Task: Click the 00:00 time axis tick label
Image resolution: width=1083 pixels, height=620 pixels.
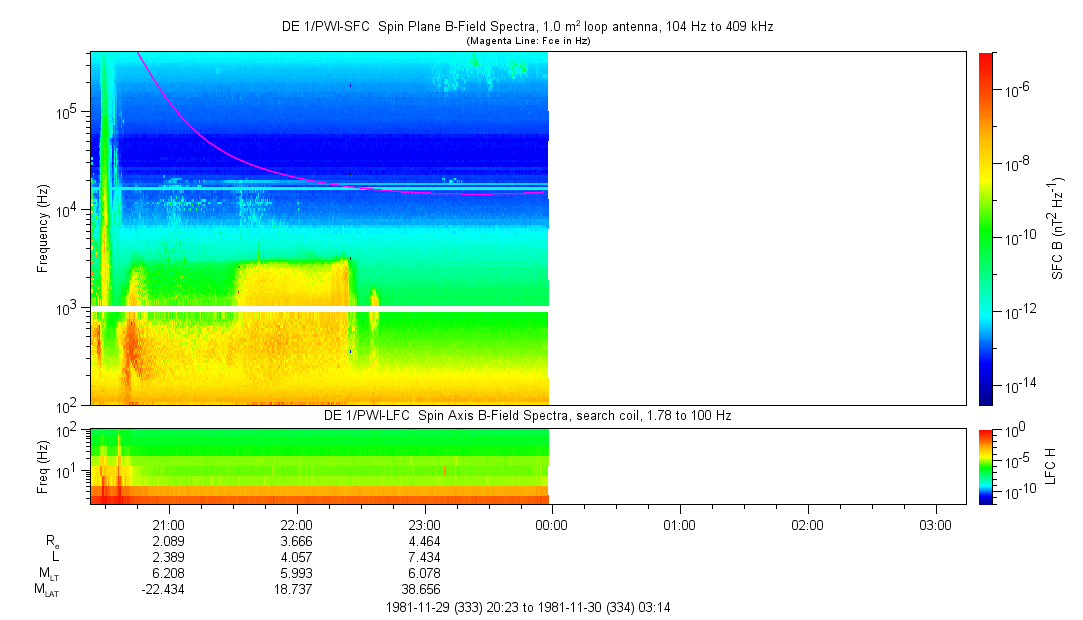Action: (551, 525)
